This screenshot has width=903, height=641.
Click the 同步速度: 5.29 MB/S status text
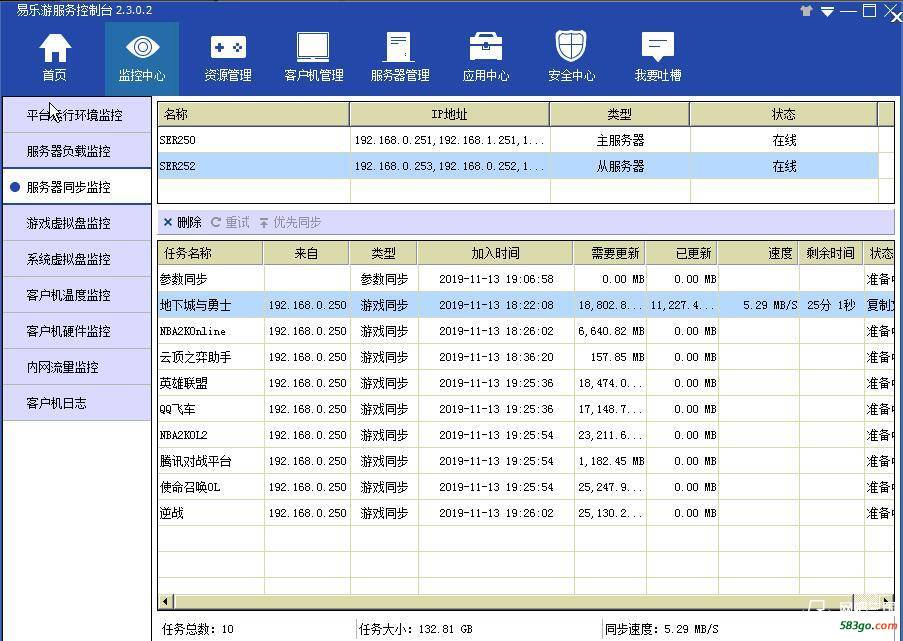click(662, 629)
